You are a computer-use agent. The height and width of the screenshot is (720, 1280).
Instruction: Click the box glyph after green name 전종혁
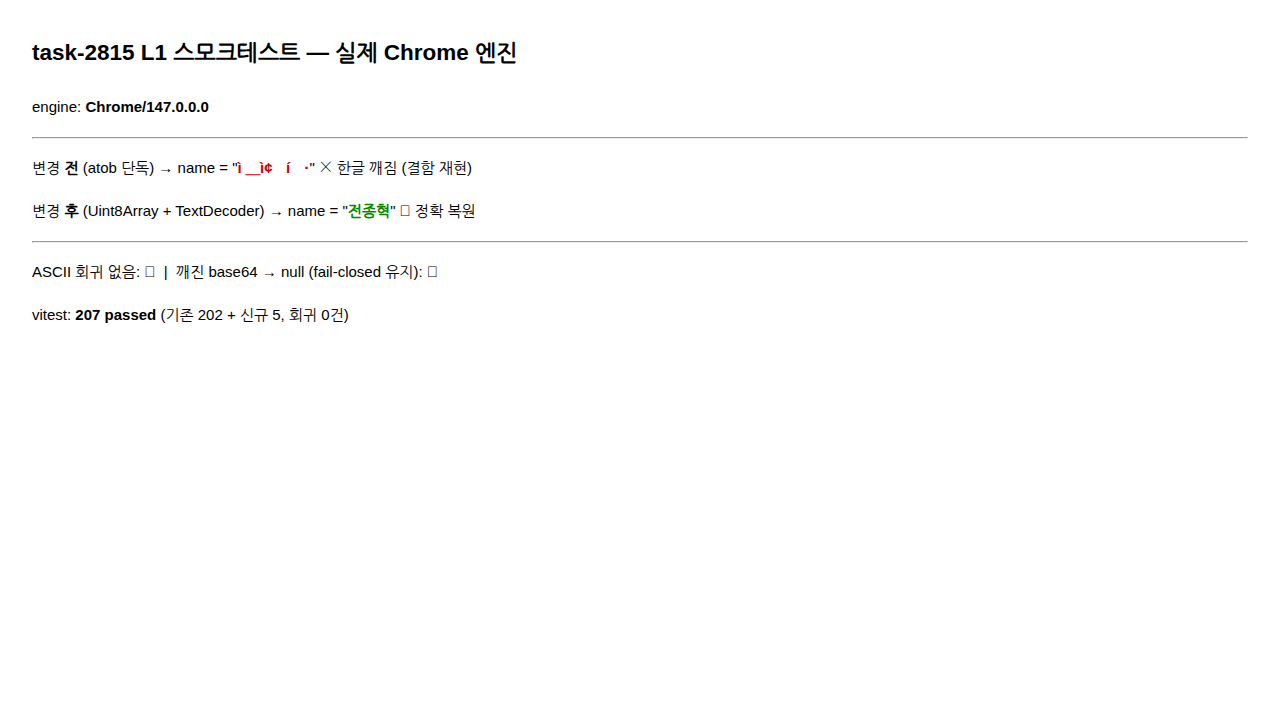coord(405,211)
